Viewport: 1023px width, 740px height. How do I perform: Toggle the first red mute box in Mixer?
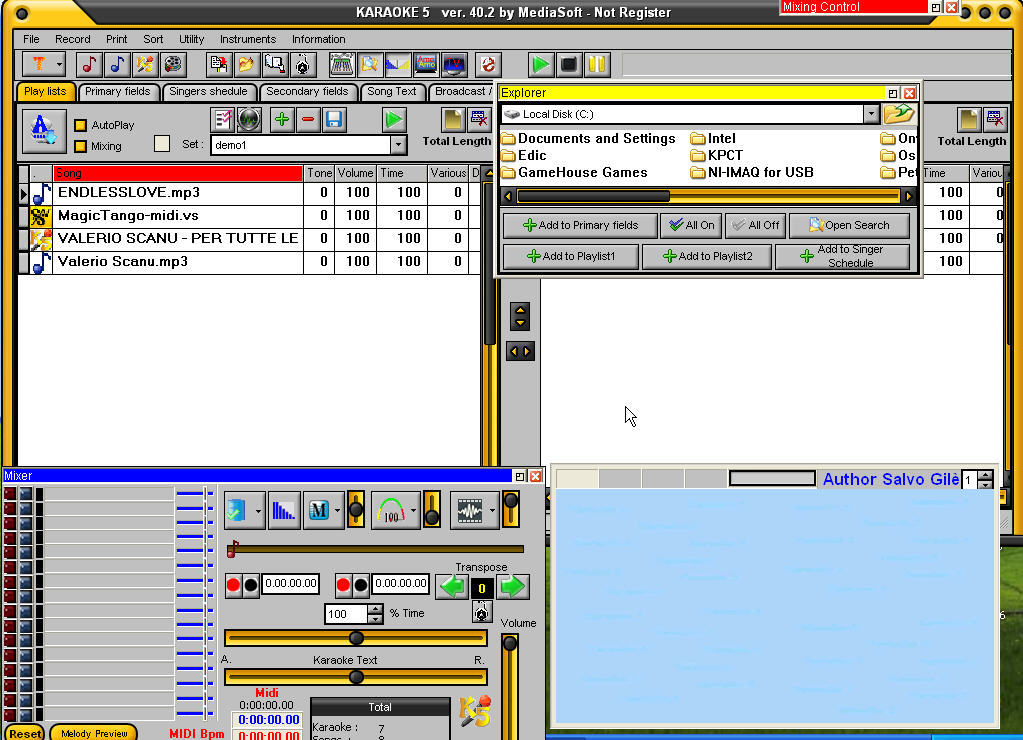pos(10,494)
